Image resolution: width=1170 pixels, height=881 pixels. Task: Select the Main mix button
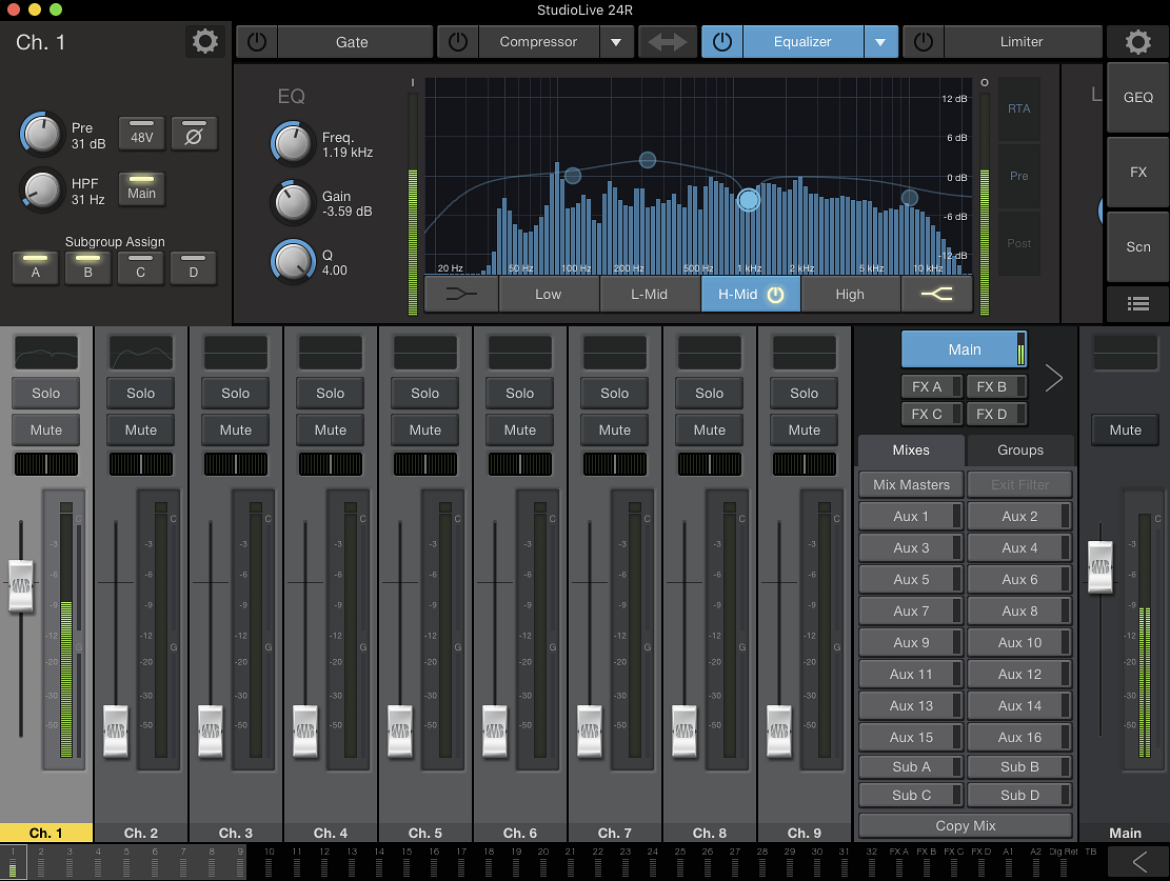964,349
